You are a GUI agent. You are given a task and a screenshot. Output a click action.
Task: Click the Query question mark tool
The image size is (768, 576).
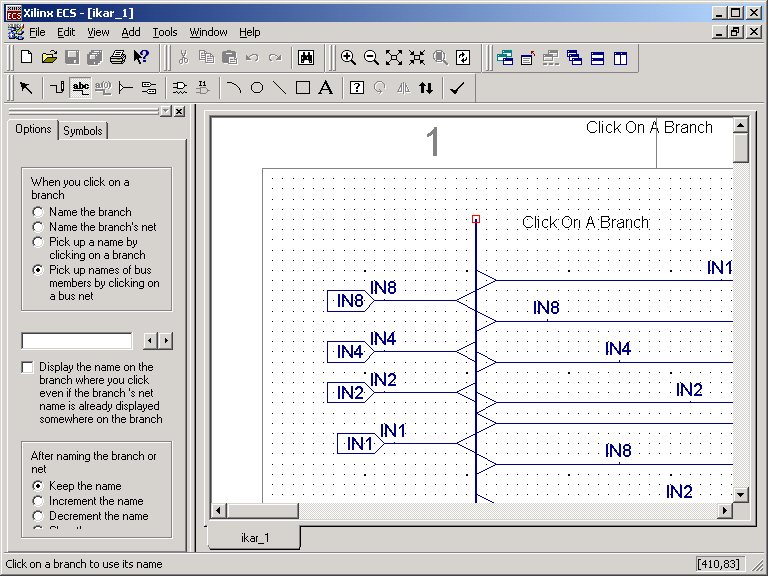(x=357, y=88)
